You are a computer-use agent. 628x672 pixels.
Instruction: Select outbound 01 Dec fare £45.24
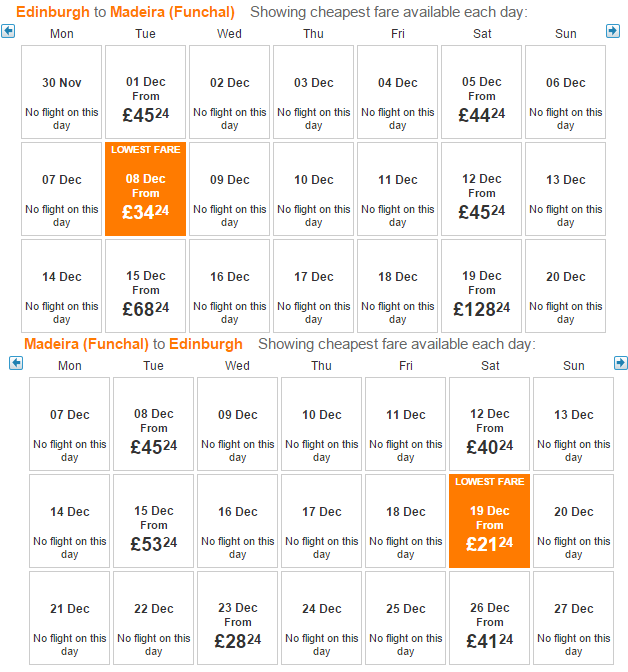click(x=145, y=92)
